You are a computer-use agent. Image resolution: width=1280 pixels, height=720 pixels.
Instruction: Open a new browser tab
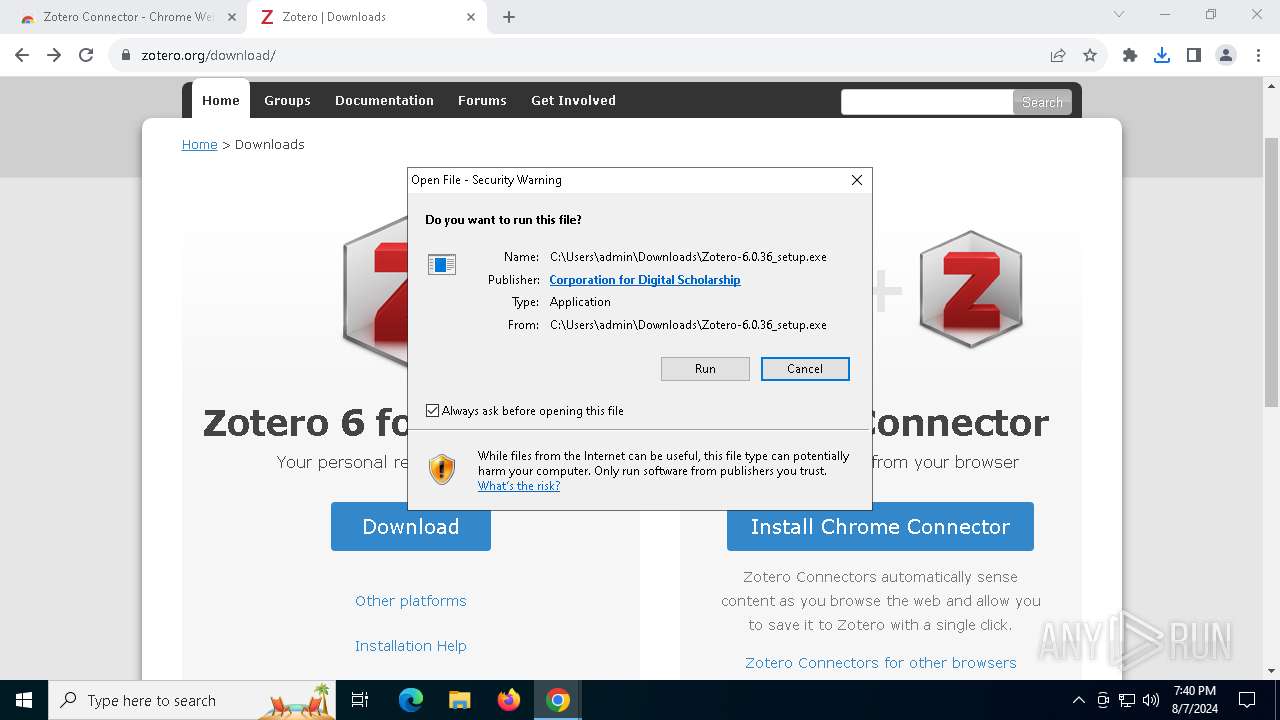coord(509,17)
